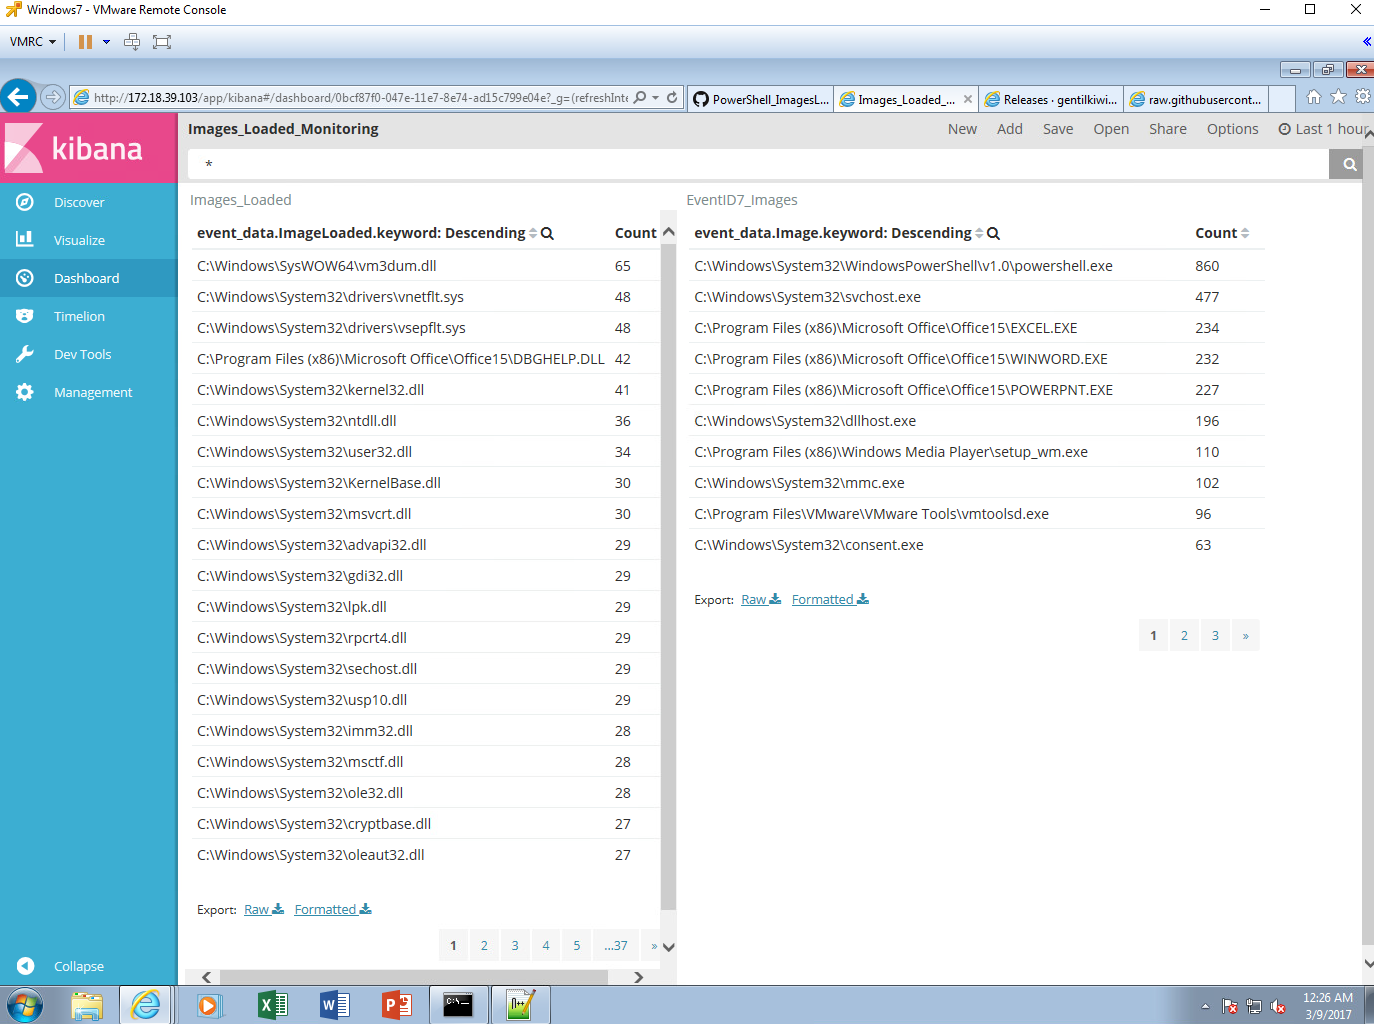Close the Images_Loaded browser tab

pyautogui.click(x=968, y=99)
